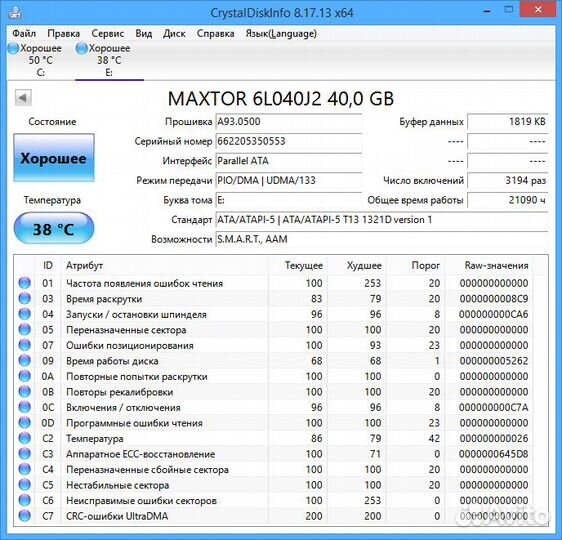Image resolution: width=562 pixels, height=540 pixels.
Task: Click the firmware field A93.0500
Action: tap(289, 122)
